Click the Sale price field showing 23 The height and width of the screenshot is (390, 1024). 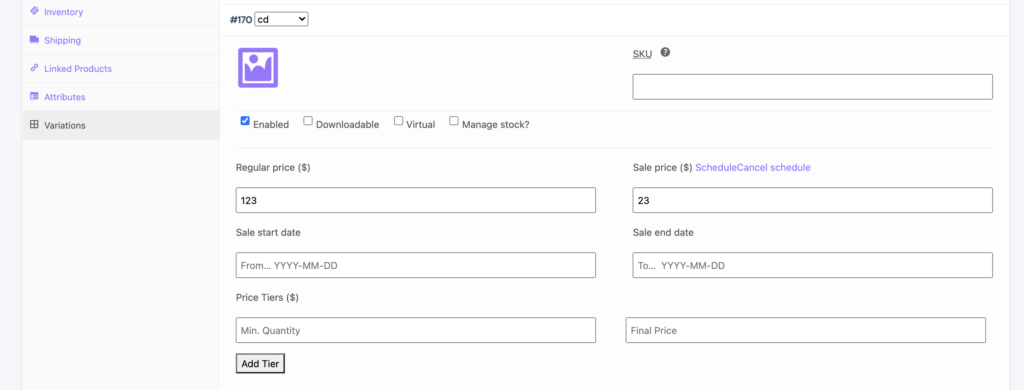click(812, 200)
